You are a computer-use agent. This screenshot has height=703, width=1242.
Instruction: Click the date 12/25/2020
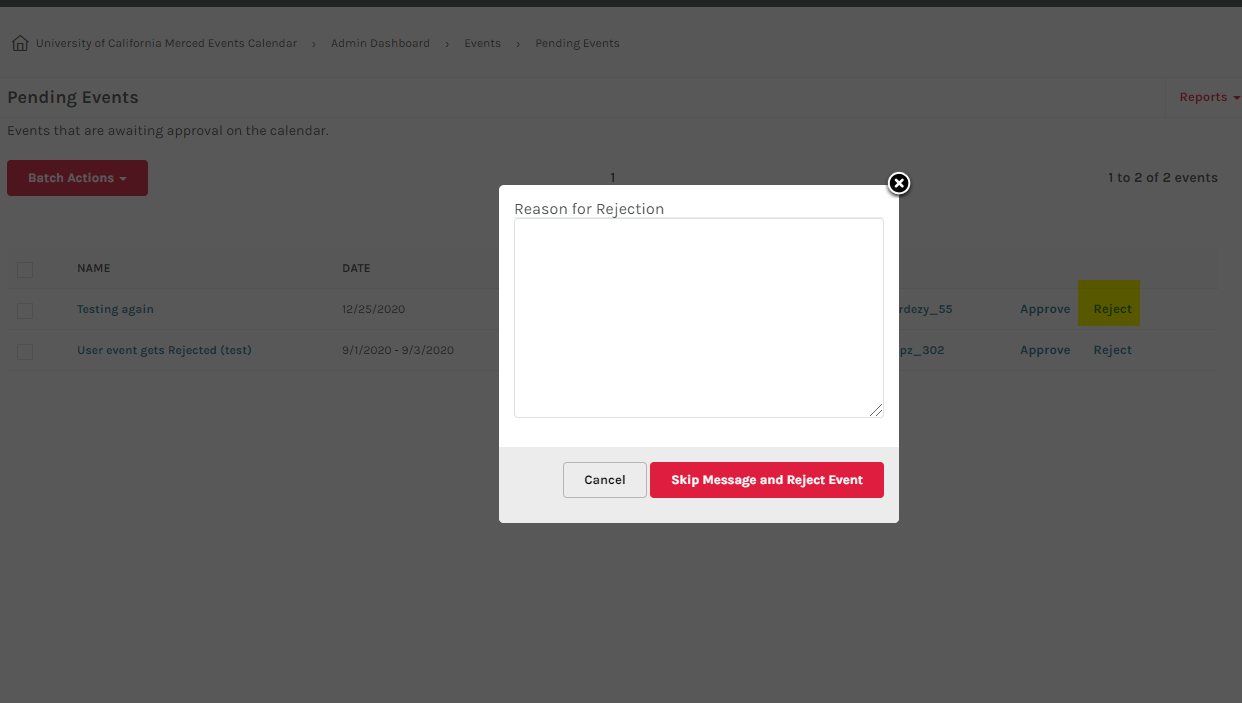(x=373, y=310)
